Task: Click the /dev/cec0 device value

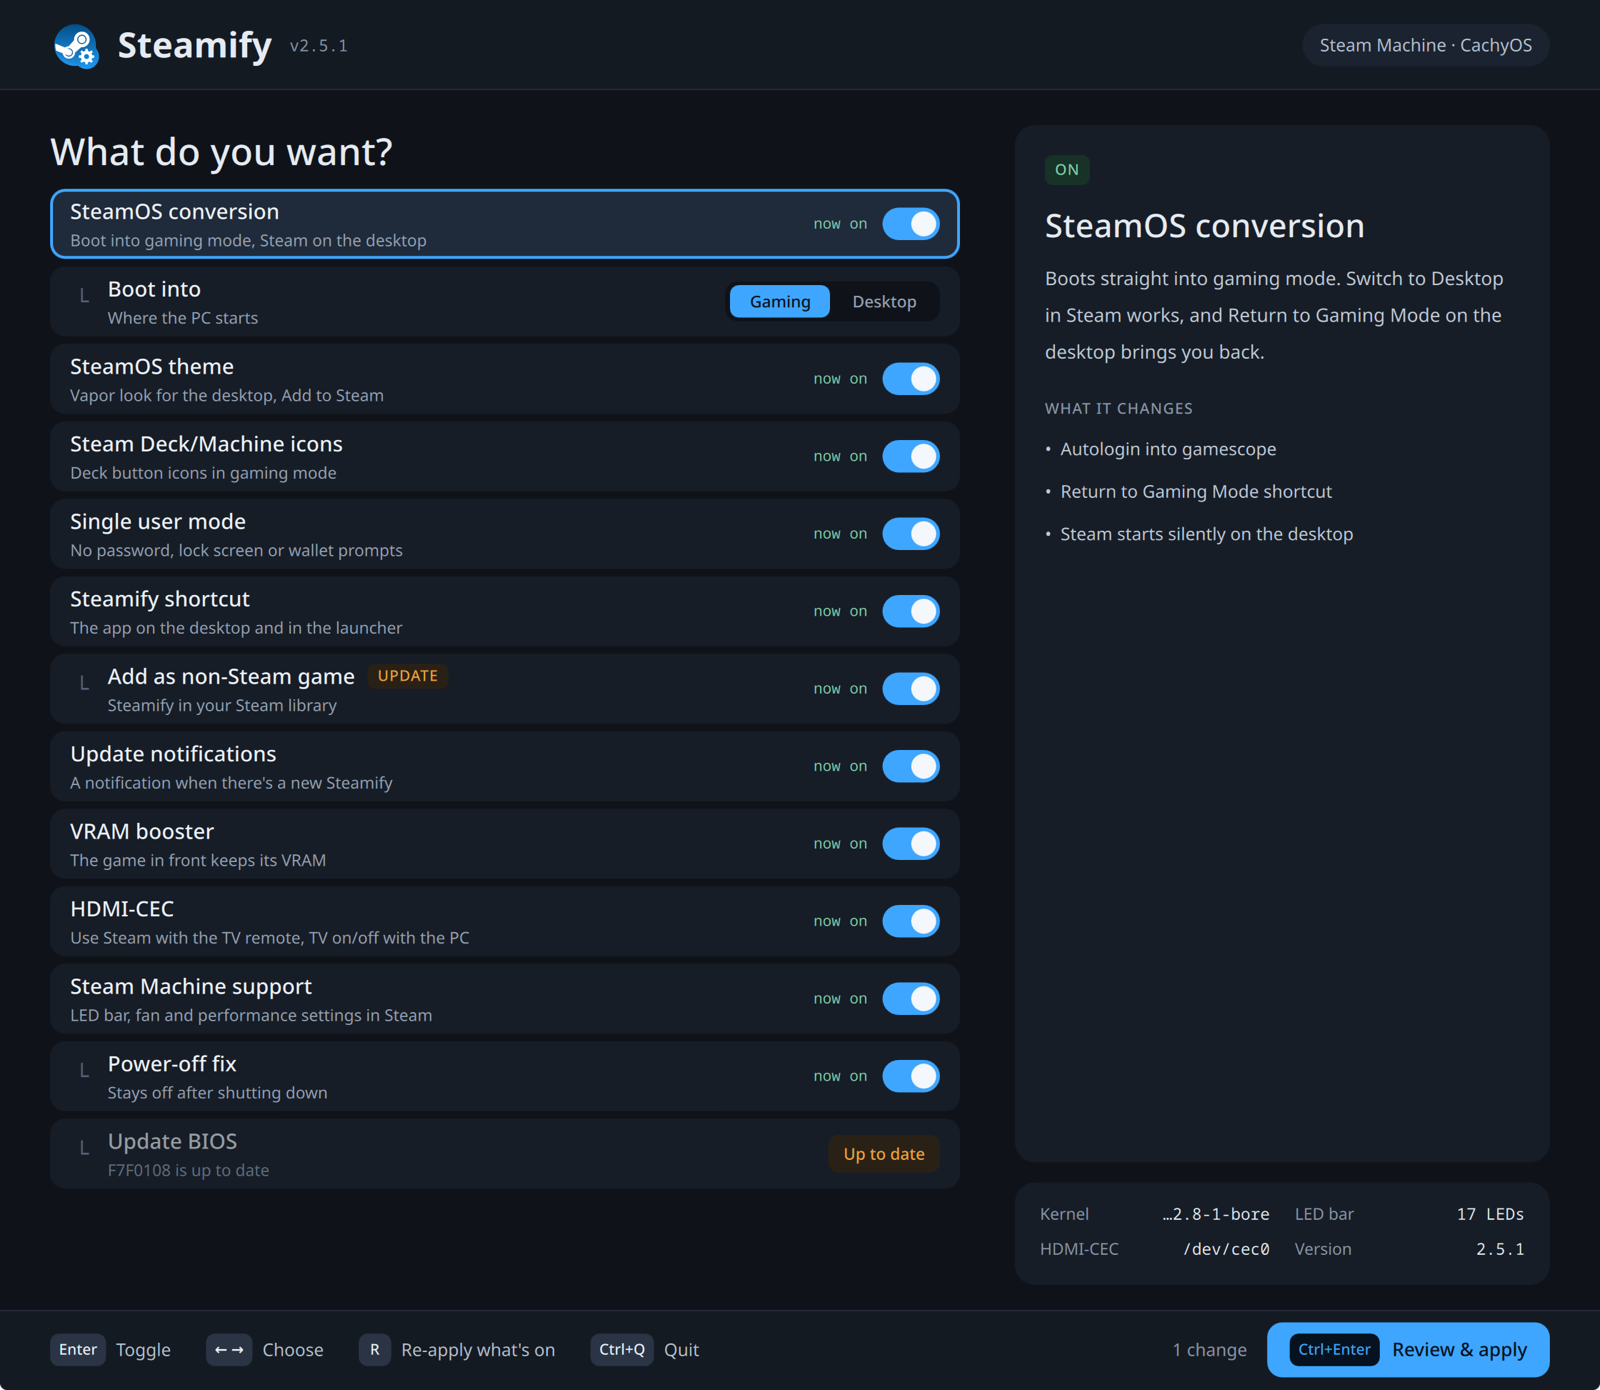Action: tap(1226, 1249)
